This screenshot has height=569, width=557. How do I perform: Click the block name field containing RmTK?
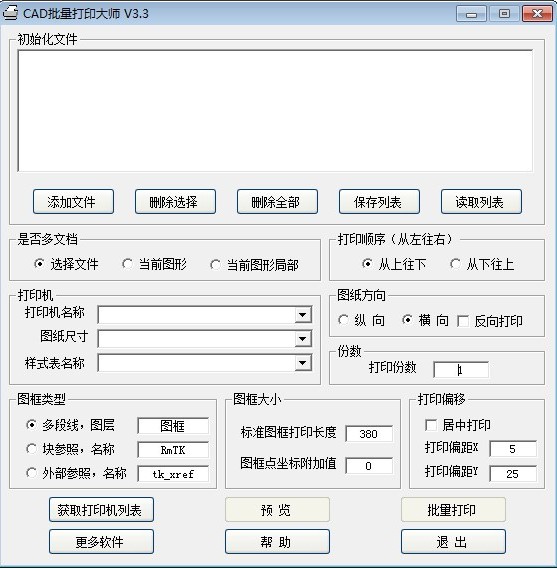click(x=173, y=450)
